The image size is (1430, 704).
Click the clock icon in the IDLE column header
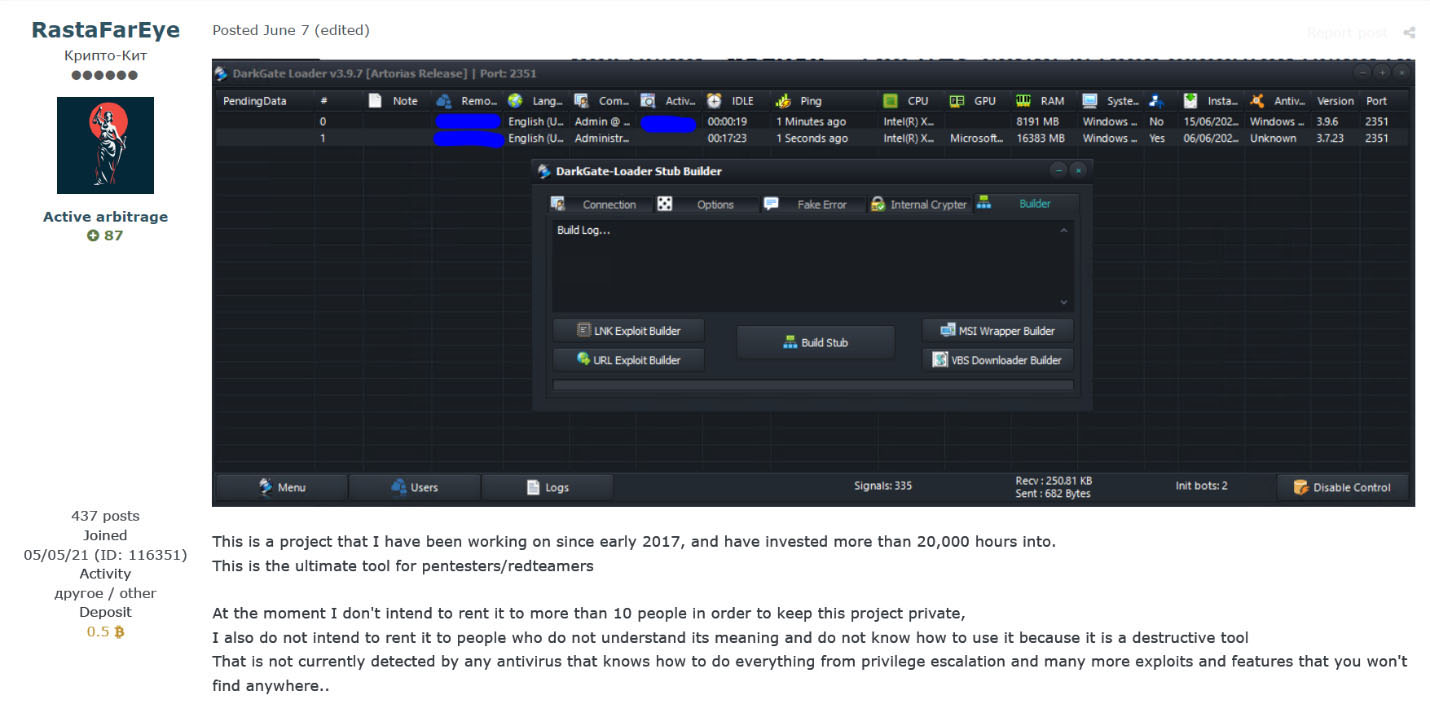pos(714,101)
